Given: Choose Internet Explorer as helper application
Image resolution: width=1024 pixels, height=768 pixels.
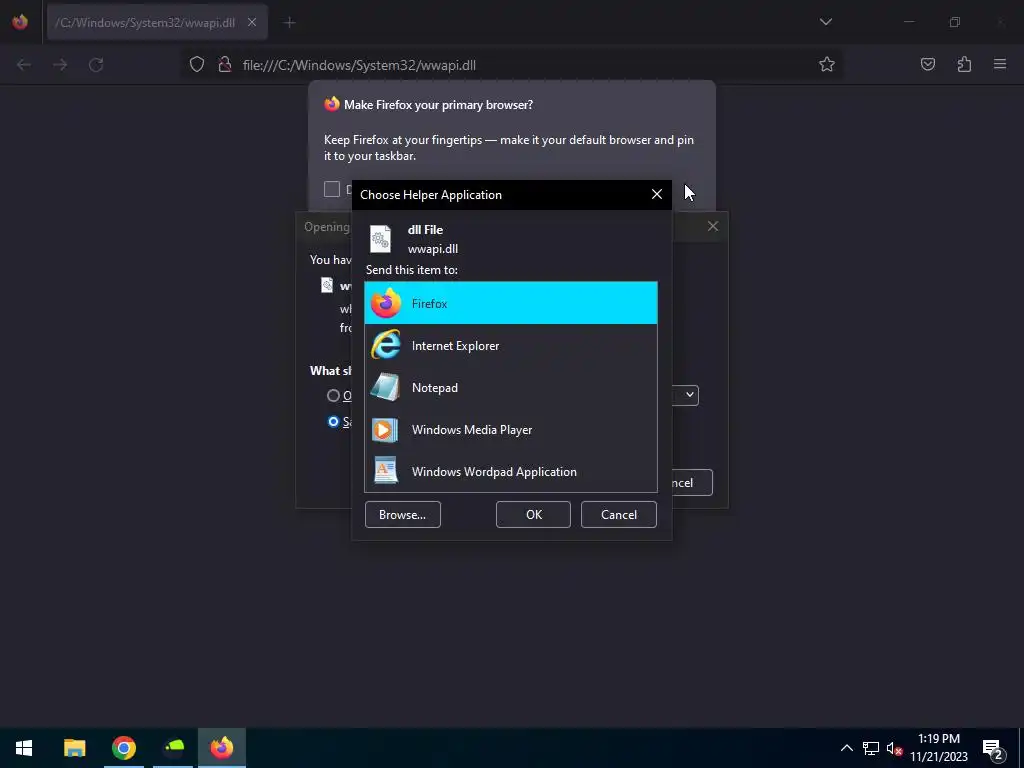Looking at the screenshot, I should 511,345.
